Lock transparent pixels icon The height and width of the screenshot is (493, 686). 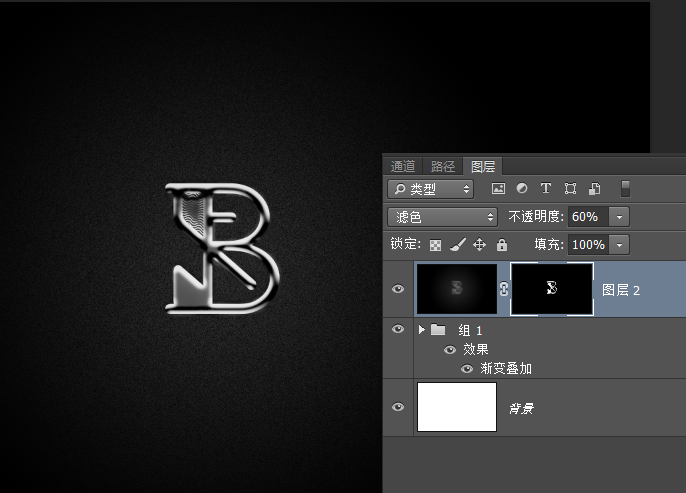[x=436, y=245]
